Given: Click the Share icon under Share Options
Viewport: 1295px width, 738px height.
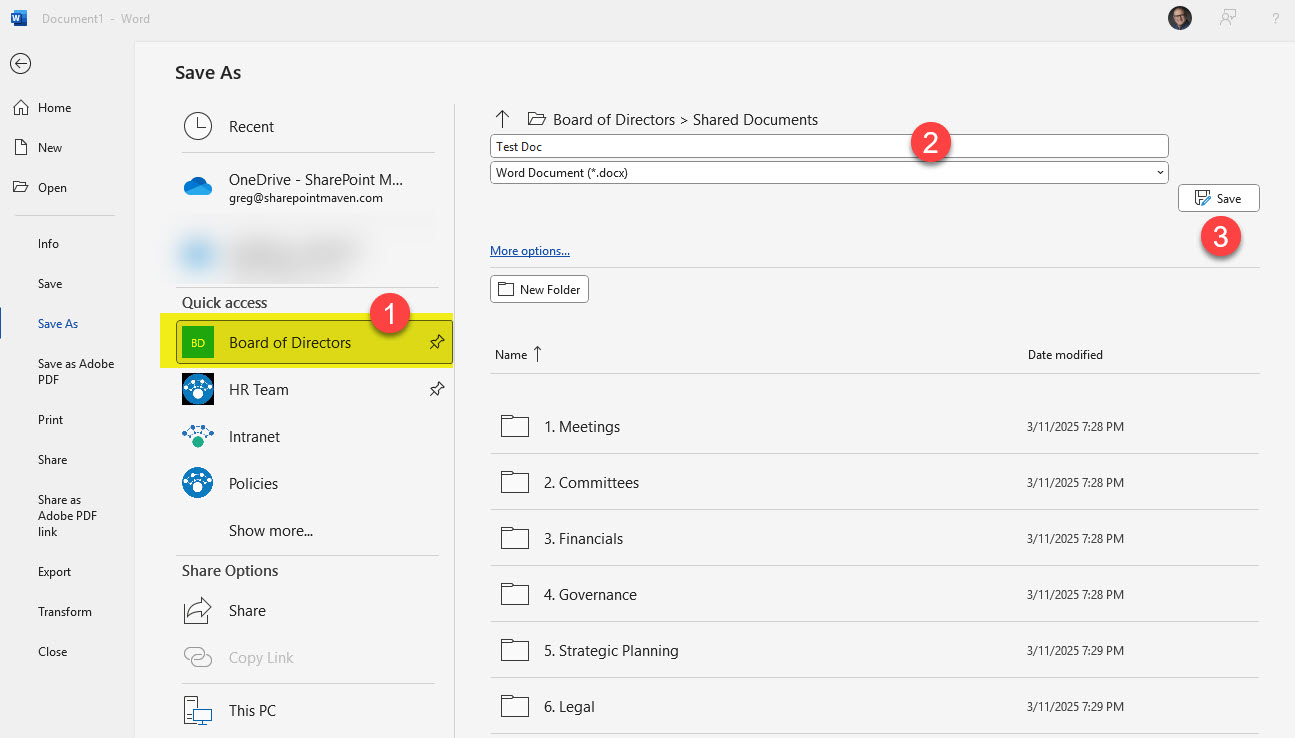Looking at the screenshot, I should [x=197, y=610].
